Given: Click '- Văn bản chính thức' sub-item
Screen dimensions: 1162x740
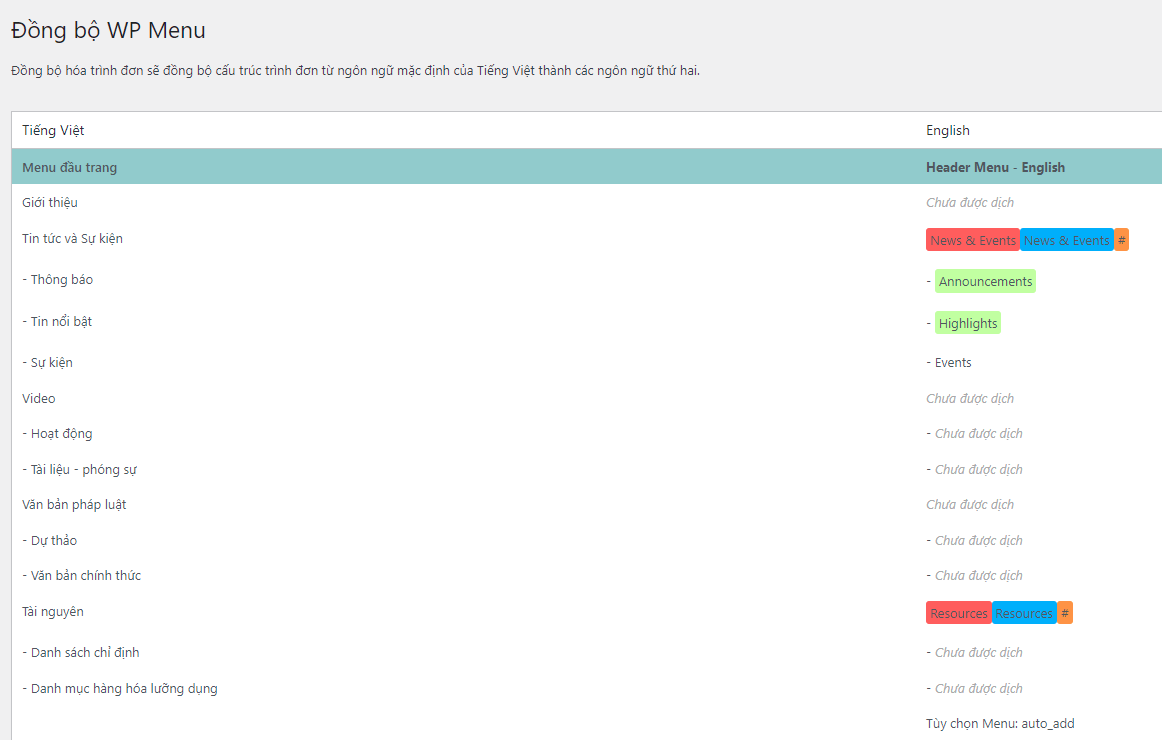Looking at the screenshot, I should tap(82, 576).
